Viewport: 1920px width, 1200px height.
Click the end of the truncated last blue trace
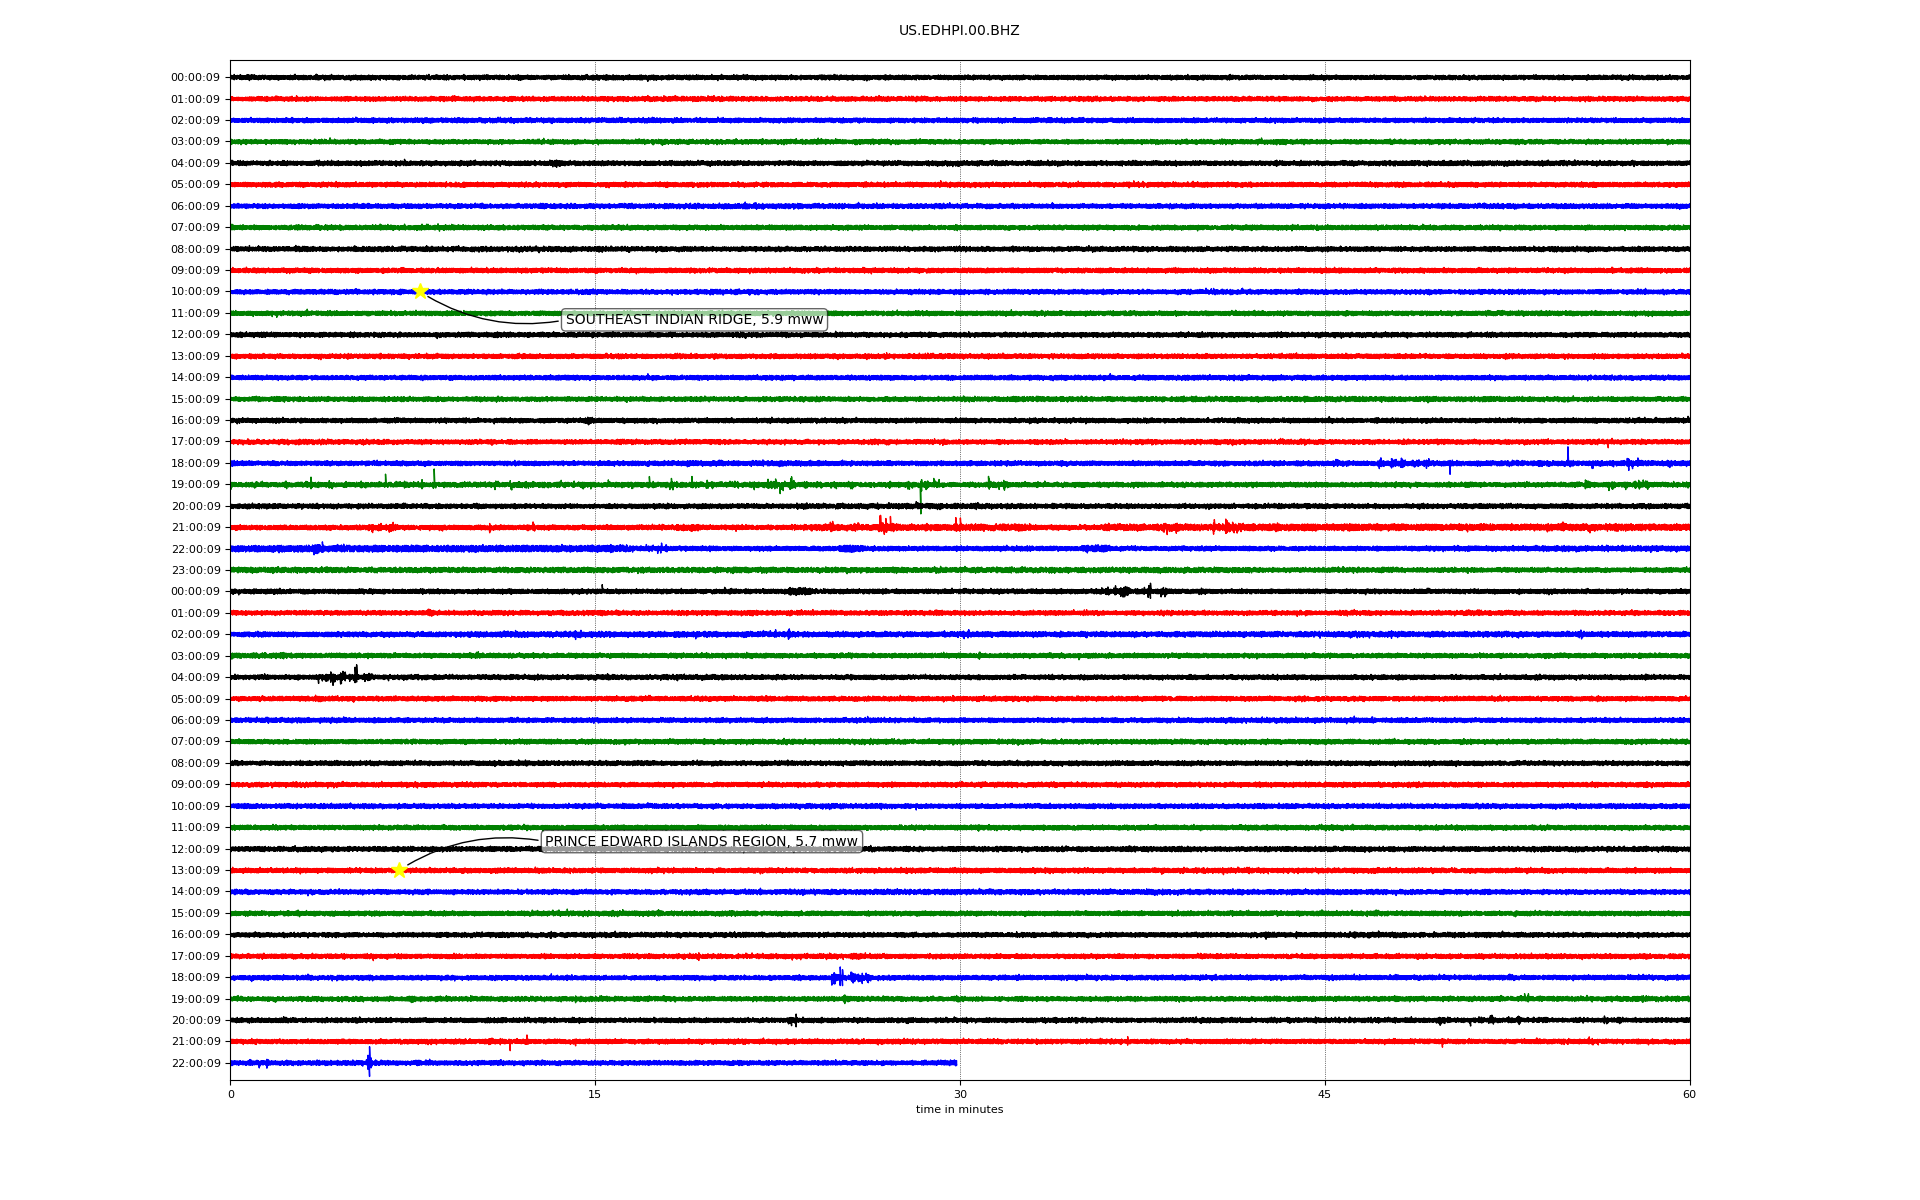click(x=956, y=1063)
